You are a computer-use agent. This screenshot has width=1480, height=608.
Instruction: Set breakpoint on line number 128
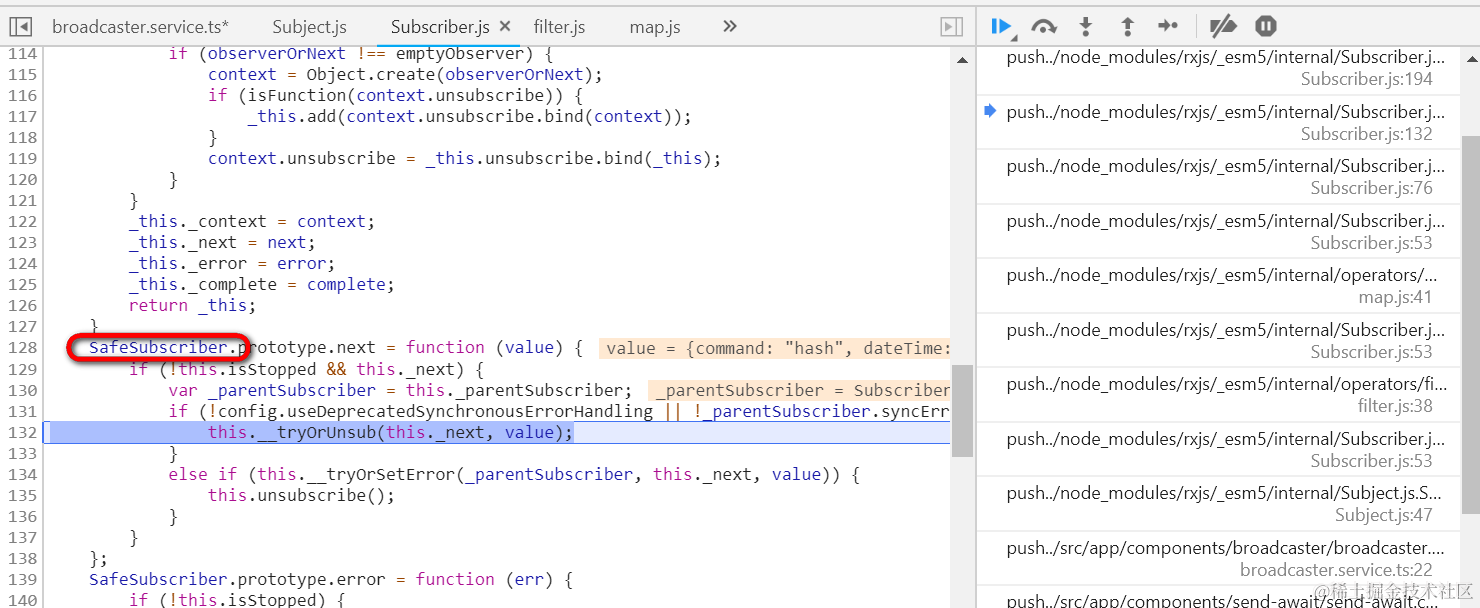(22, 348)
